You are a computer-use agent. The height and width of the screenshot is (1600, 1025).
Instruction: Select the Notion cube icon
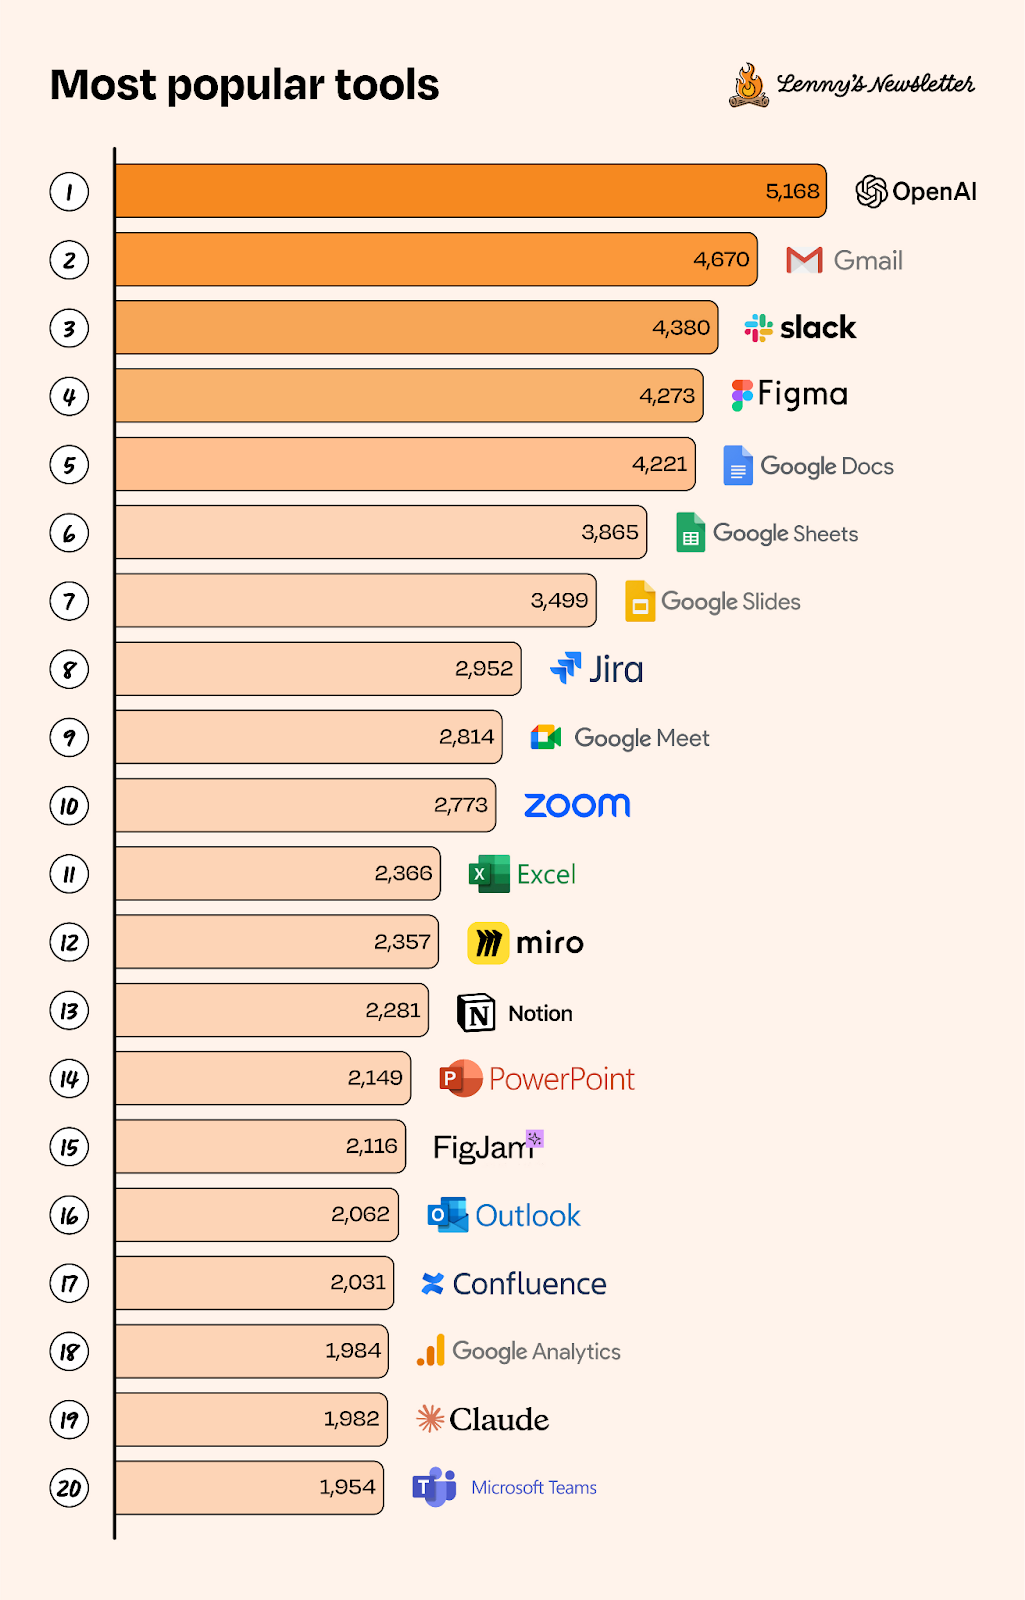pos(476,1013)
